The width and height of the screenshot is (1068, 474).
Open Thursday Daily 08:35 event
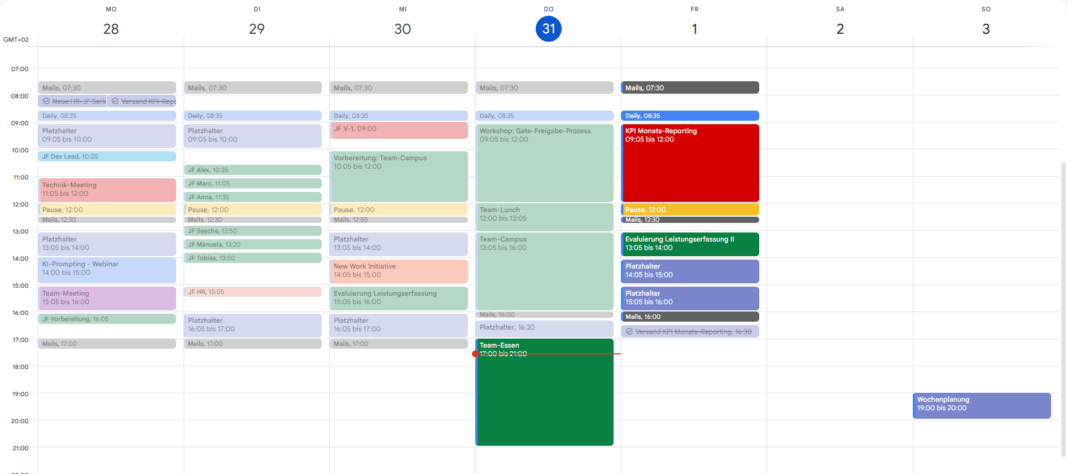pos(544,116)
